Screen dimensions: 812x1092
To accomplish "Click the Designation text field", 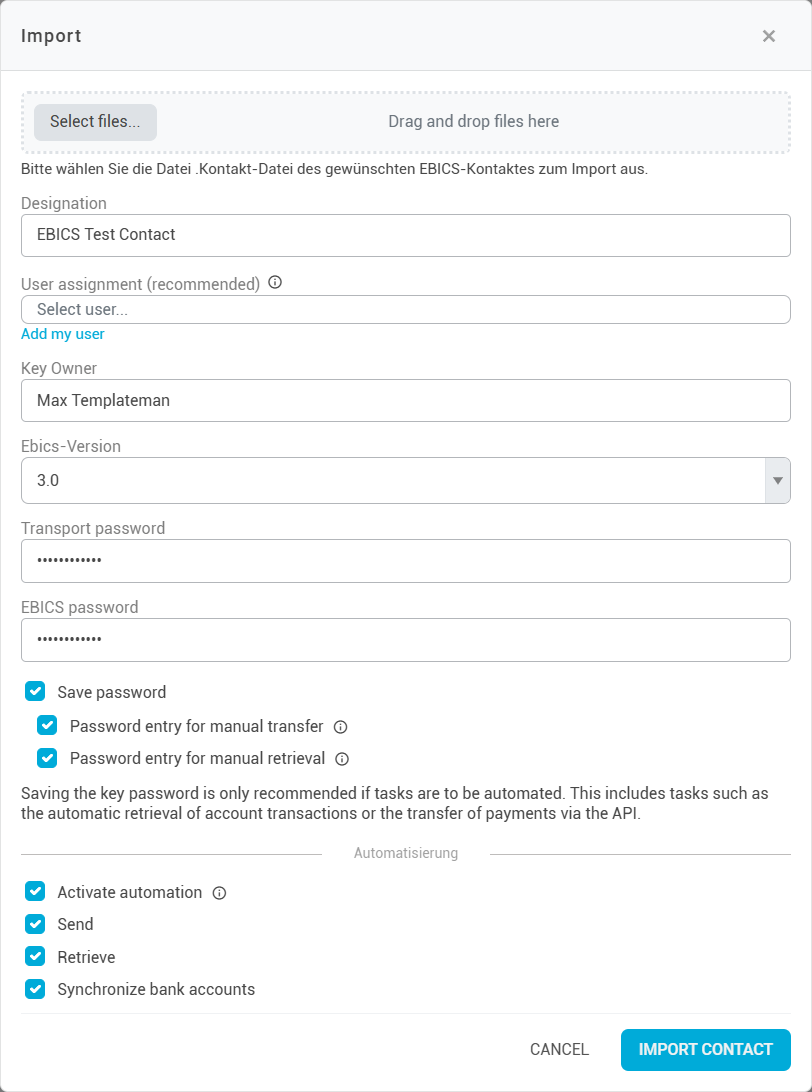I will click(405, 235).
